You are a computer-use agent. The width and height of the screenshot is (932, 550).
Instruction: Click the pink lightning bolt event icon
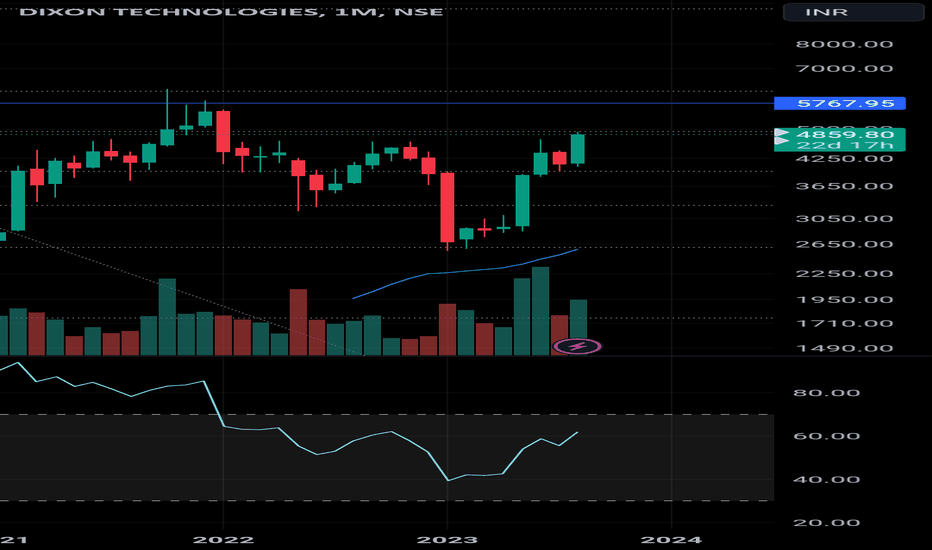point(577,346)
